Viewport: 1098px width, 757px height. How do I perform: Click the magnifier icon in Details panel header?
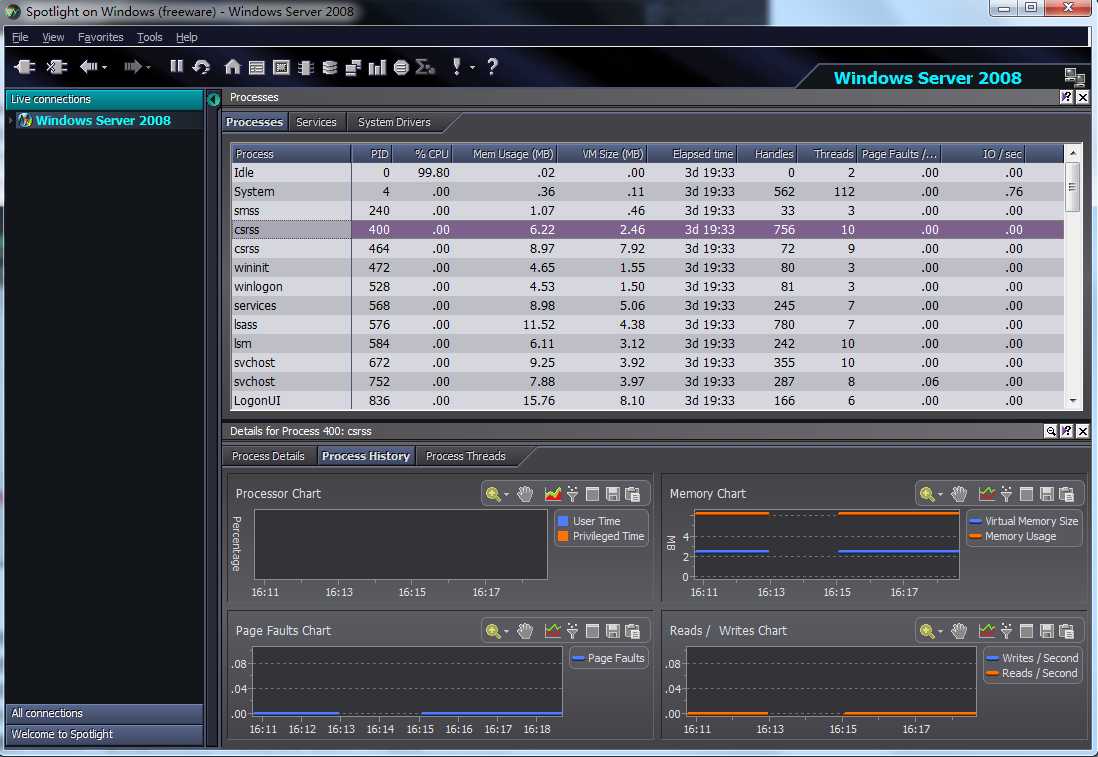pos(1050,431)
